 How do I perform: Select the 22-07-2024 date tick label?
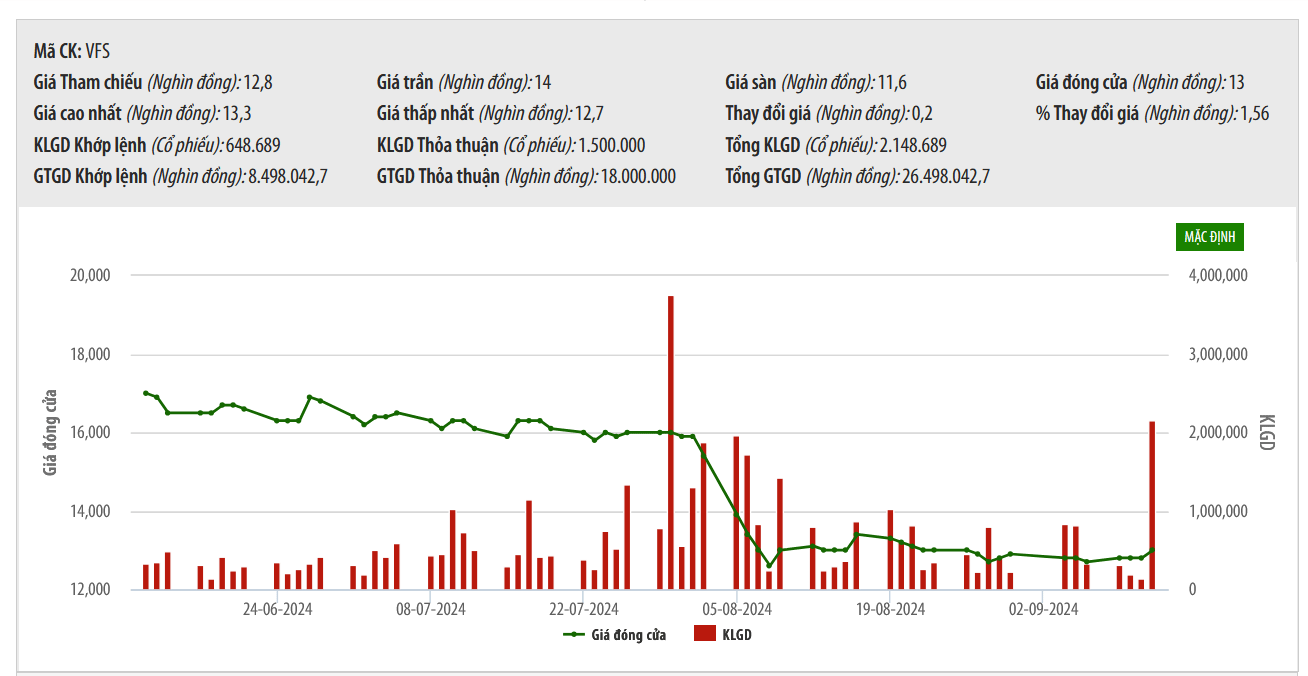coord(585,608)
